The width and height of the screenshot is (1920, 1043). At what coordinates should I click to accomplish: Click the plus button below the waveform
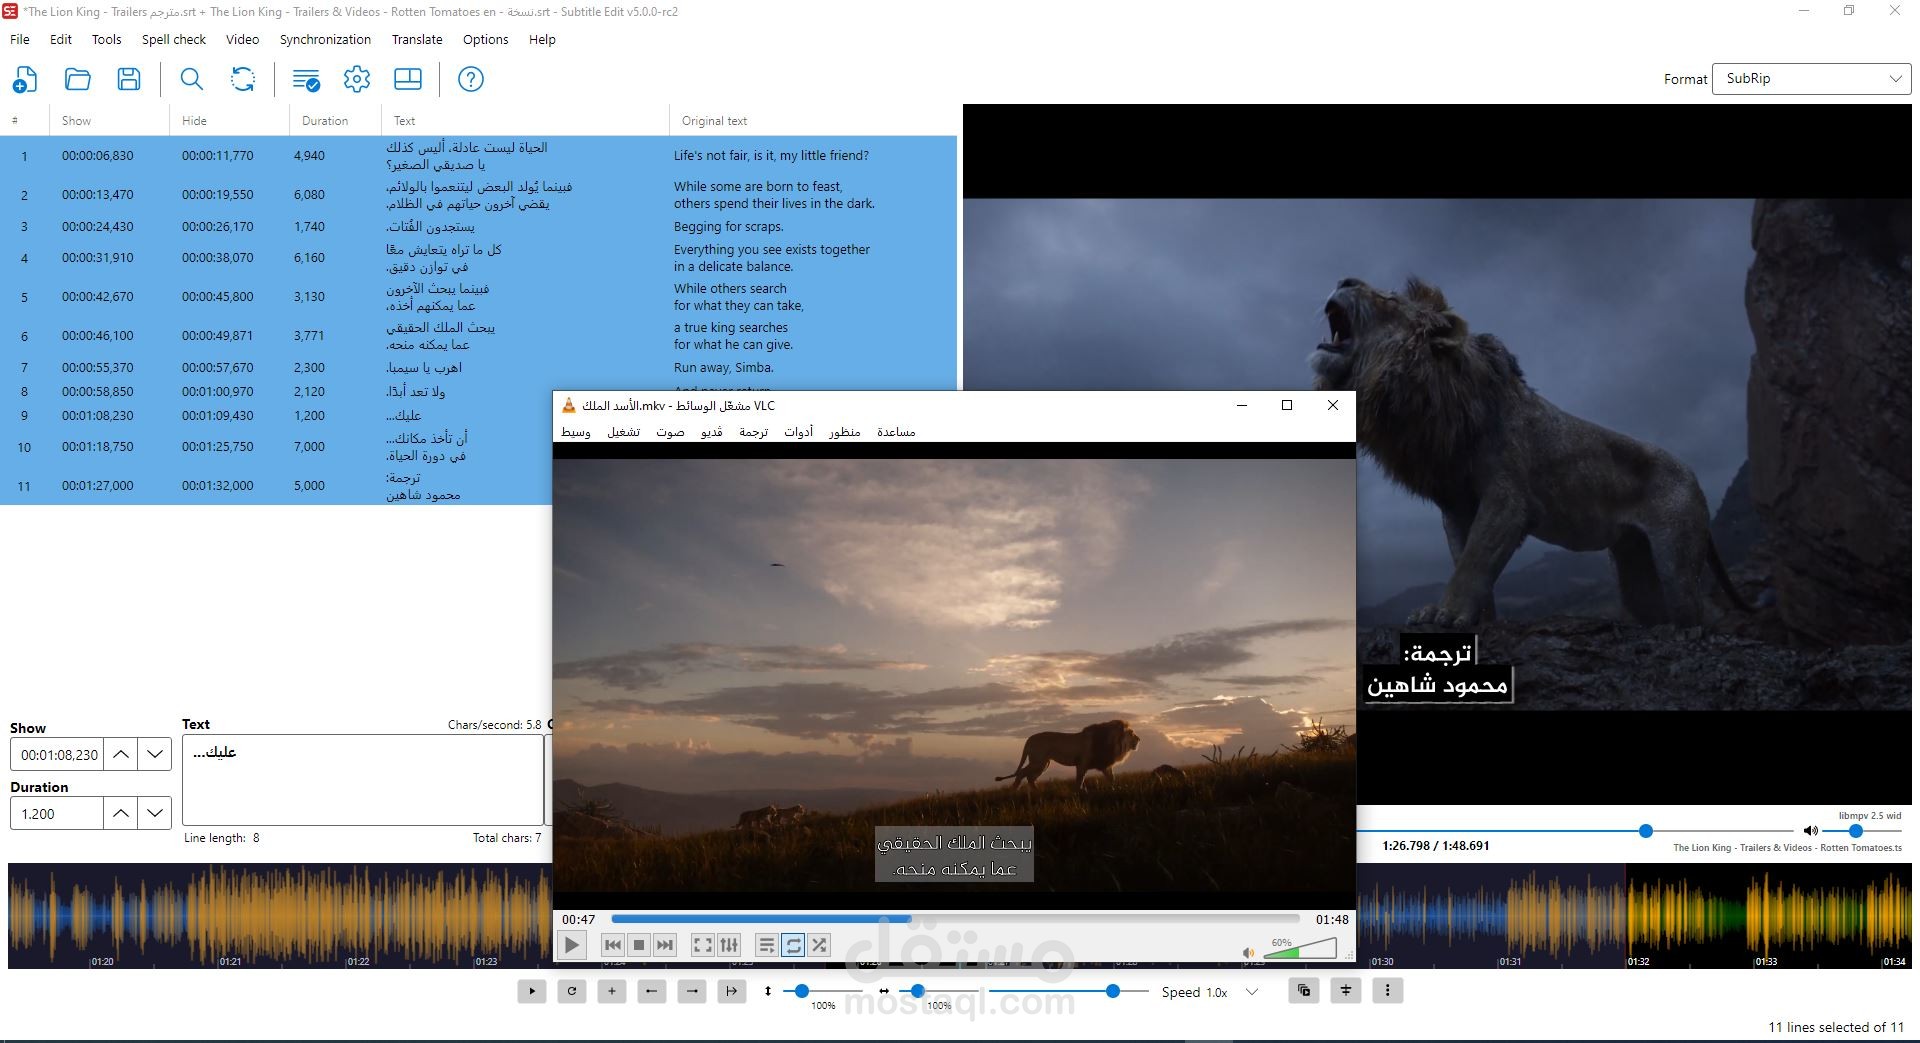pos(612,991)
